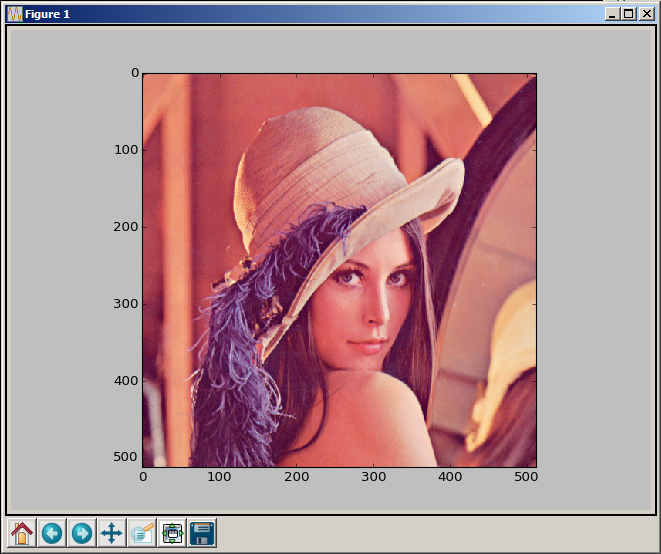Reset view with the Home icon

(x=22, y=533)
